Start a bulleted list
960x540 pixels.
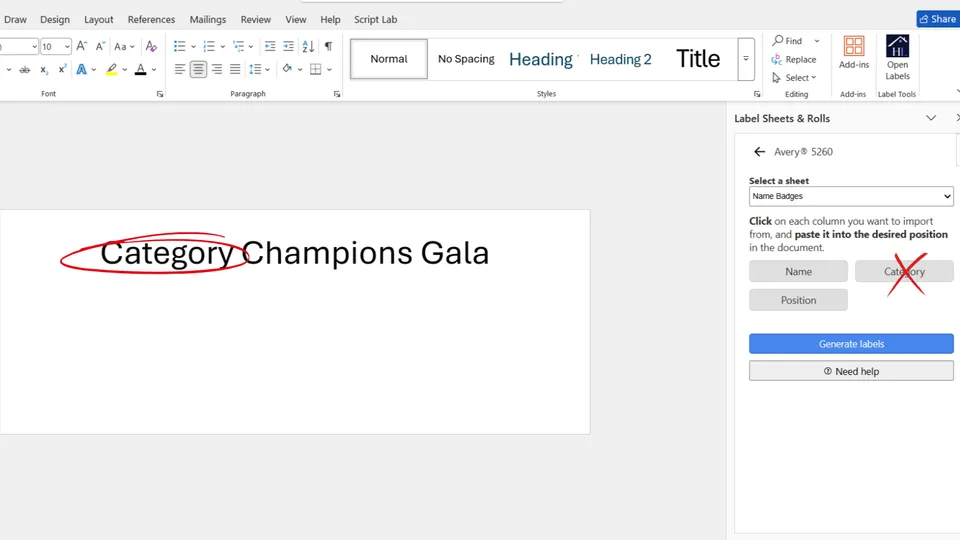click(179, 46)
